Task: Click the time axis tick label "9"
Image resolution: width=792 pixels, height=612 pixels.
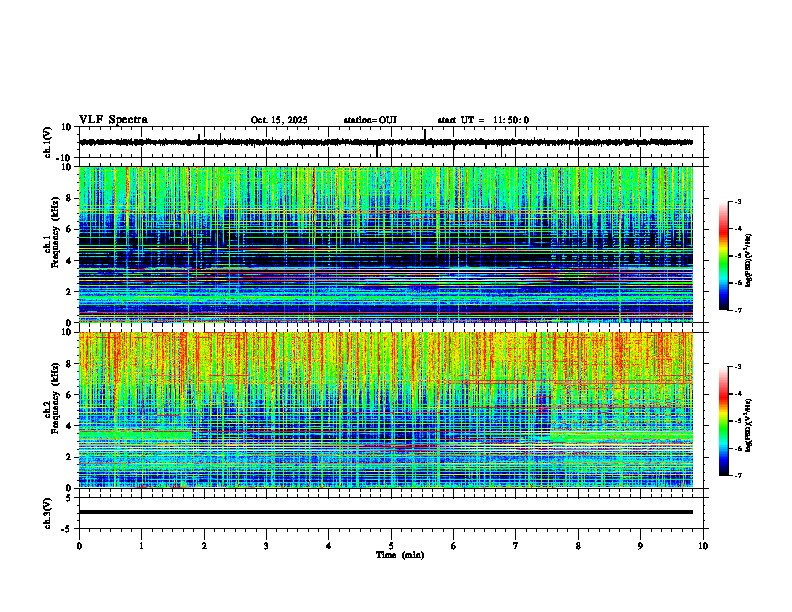Action: [x=640, y=546]
